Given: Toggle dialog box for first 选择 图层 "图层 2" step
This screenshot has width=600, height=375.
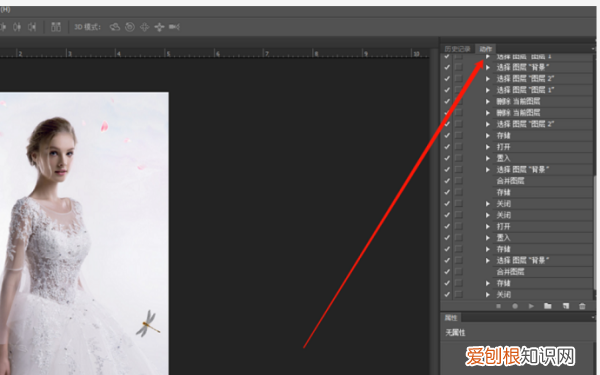Looking at the screenshot, I should [459, 79].
